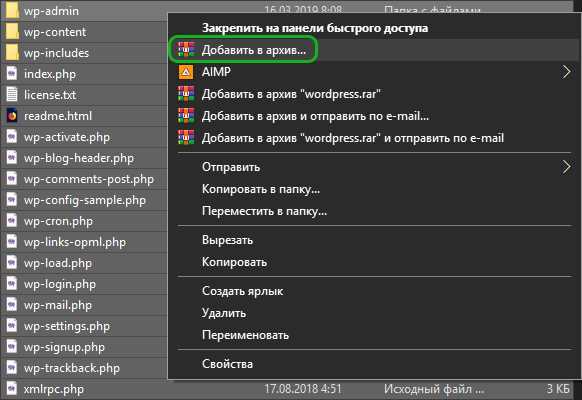The height and width of the screenshot is (400, 582).
Task: Select the readme.html file name
Action: (58, 116)
